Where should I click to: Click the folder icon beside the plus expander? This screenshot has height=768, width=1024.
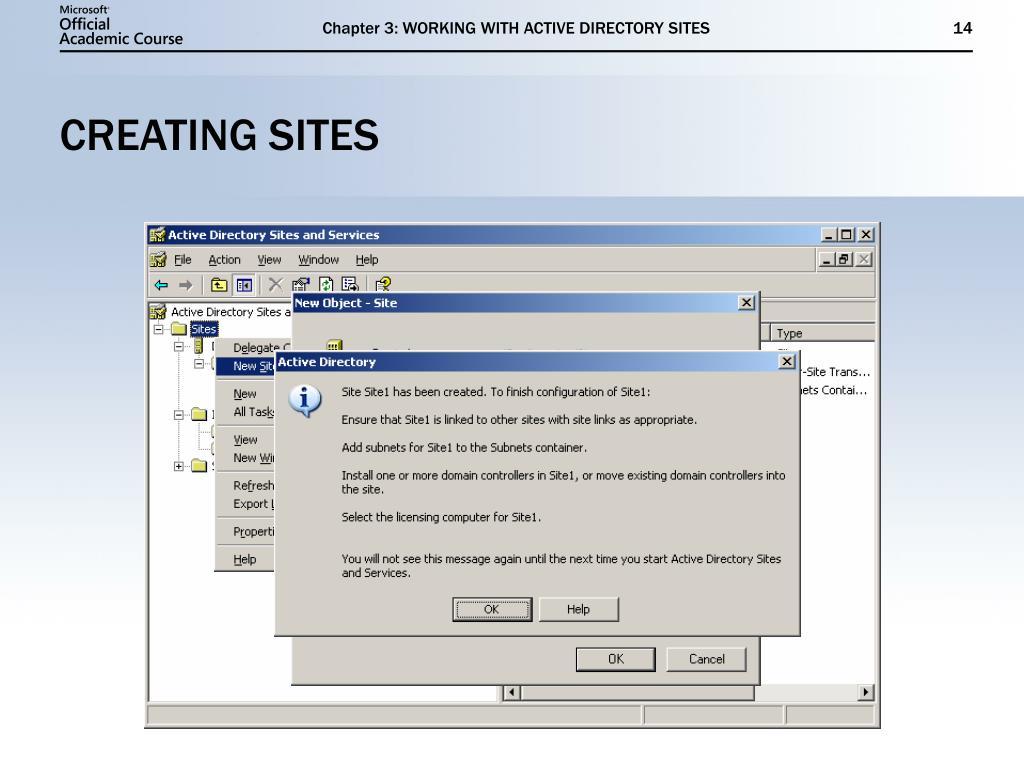click(x=199, y=466)
